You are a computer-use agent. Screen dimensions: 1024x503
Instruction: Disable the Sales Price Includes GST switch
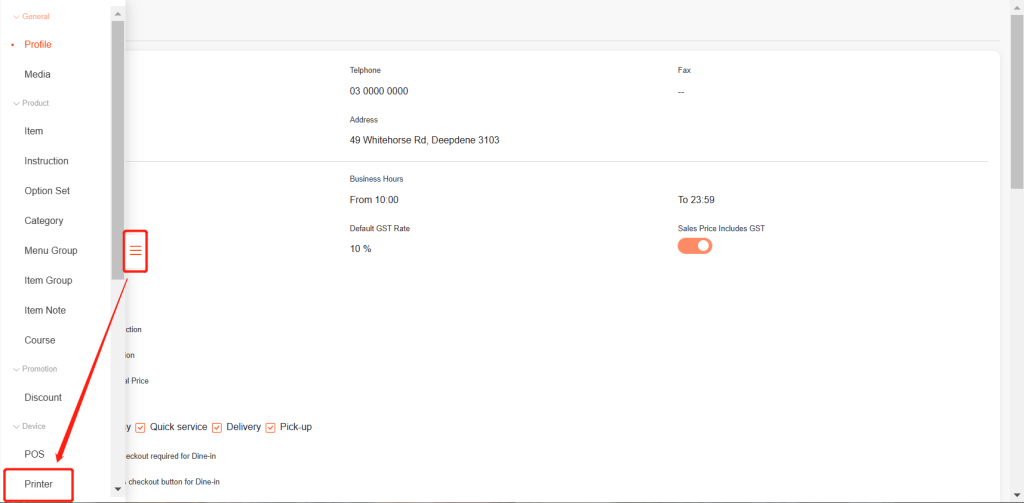tap(695, 246)
